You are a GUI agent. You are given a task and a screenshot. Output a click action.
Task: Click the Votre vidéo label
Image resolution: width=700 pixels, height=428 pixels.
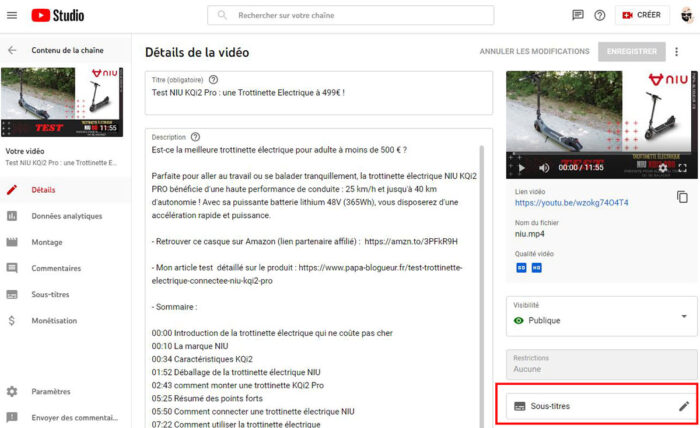[25, 151]
